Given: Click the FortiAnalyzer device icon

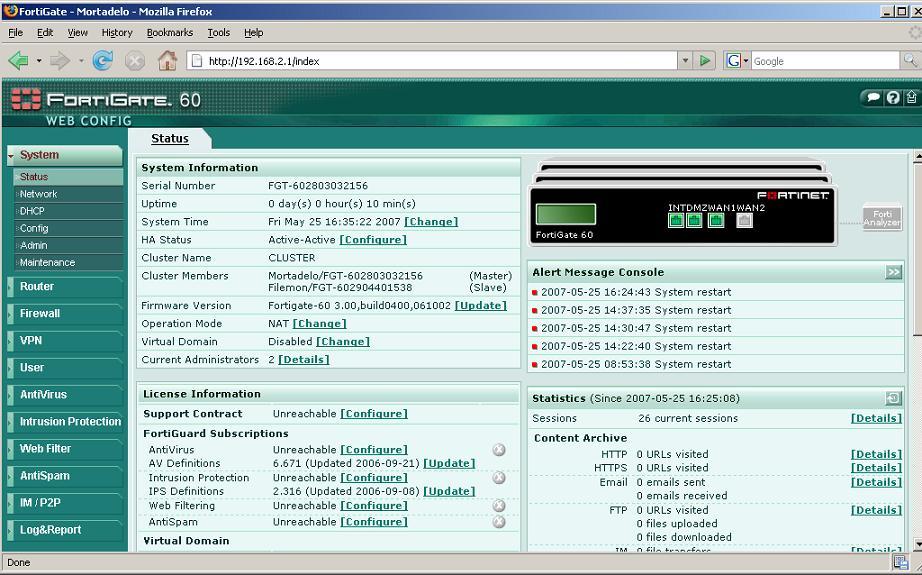Looking at the screenshot, I should point(882,218).
